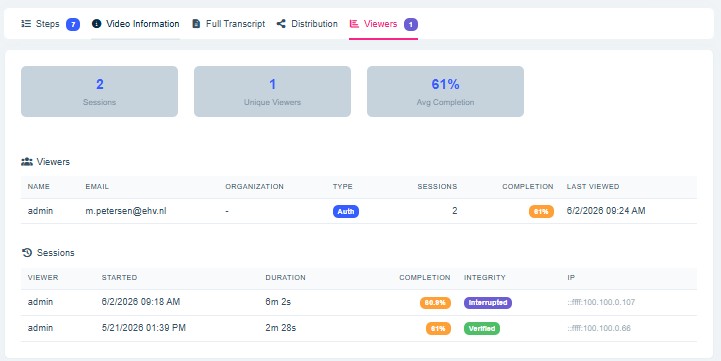721x361 pixels.
Task: Click the Viewers section people icon
Action: (27, 162)
